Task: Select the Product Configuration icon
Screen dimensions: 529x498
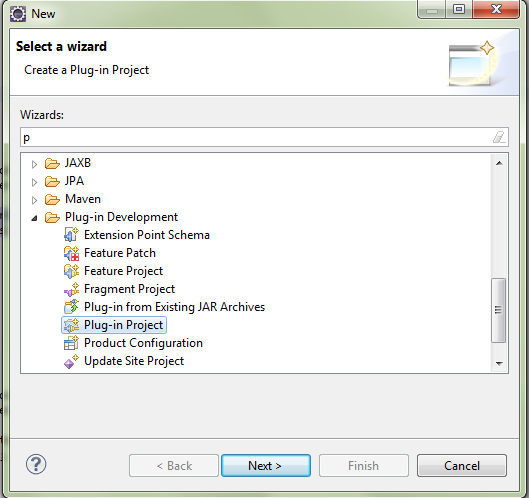Action: [71, 343]
